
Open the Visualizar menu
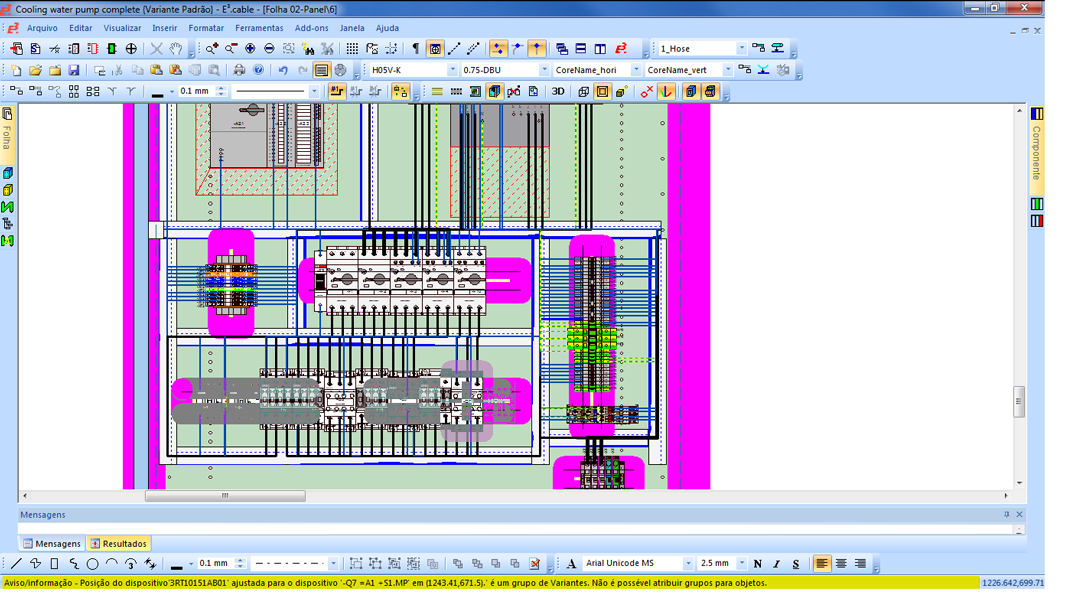(122, 28)
